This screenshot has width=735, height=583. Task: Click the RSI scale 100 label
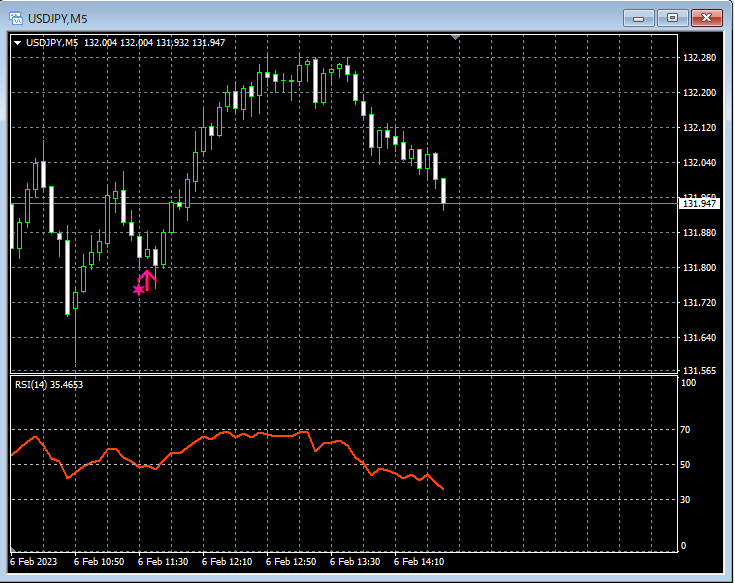pos(688,383)
